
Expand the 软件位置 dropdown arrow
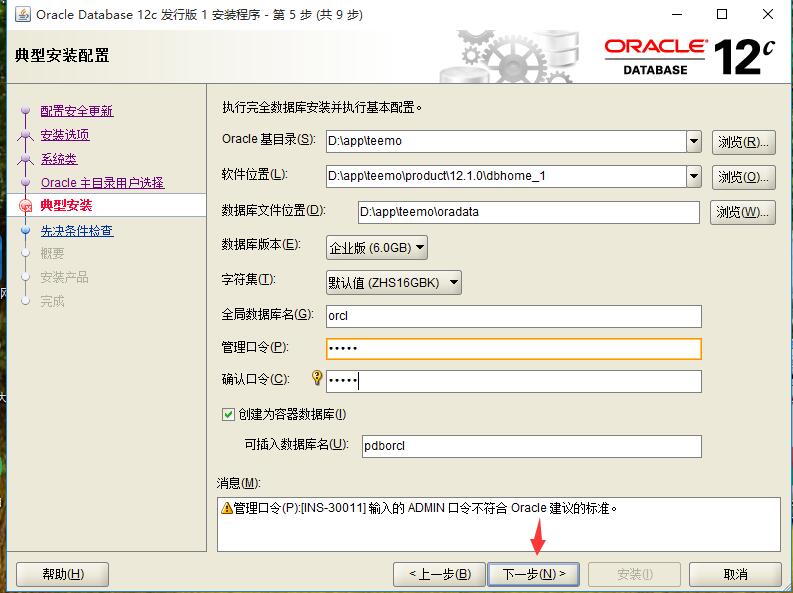tap(694, 176)
